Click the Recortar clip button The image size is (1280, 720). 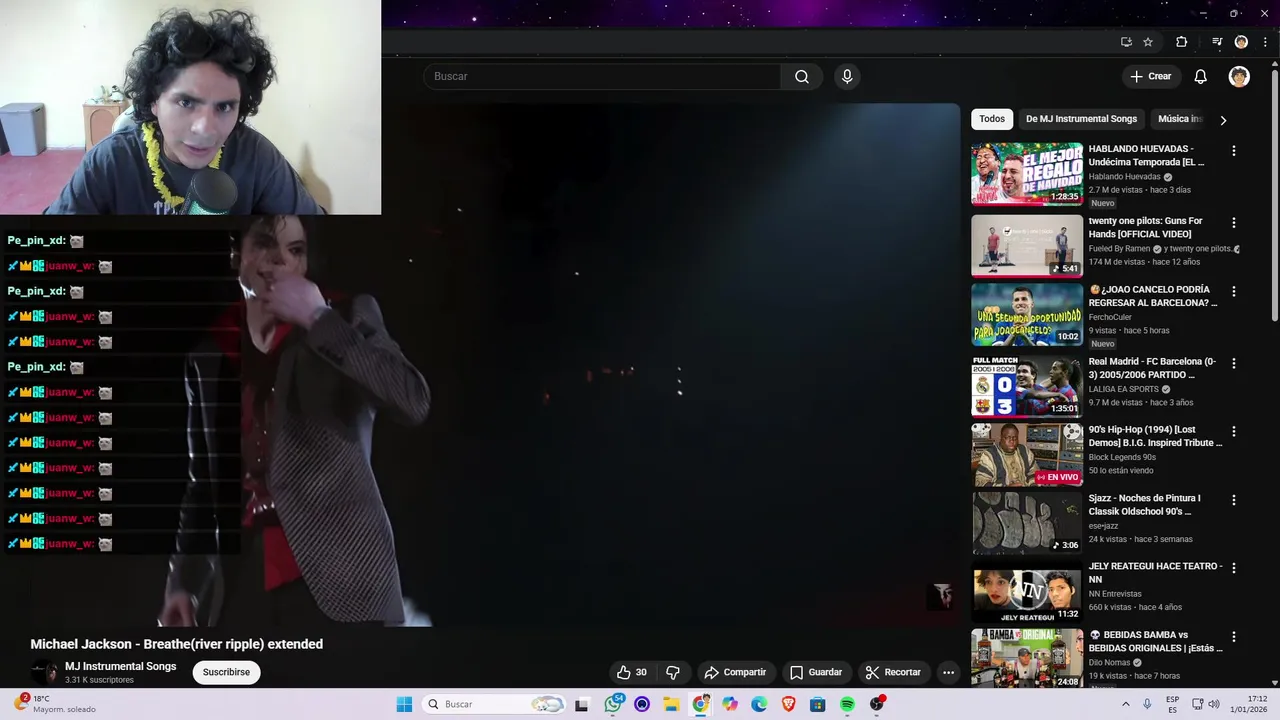893,672
